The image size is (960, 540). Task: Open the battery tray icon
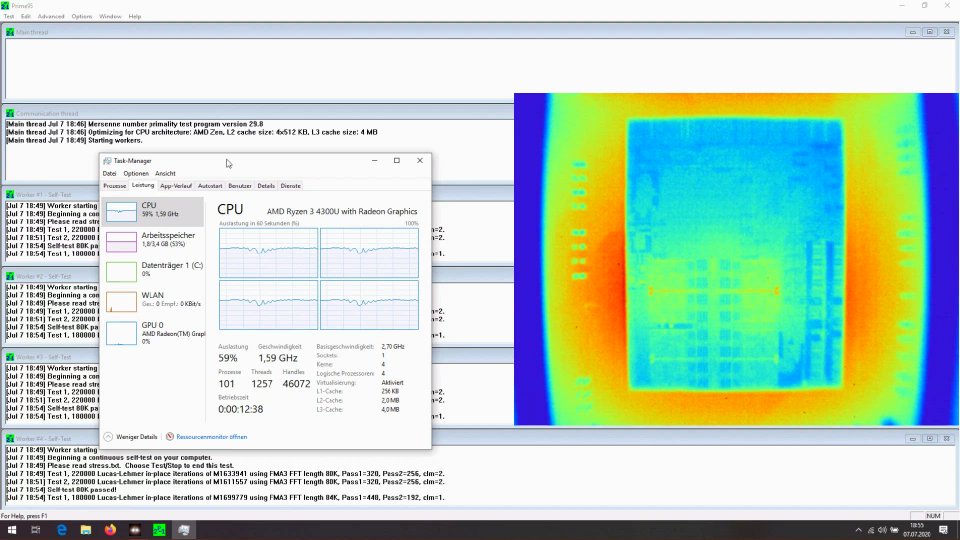point(894,530)
